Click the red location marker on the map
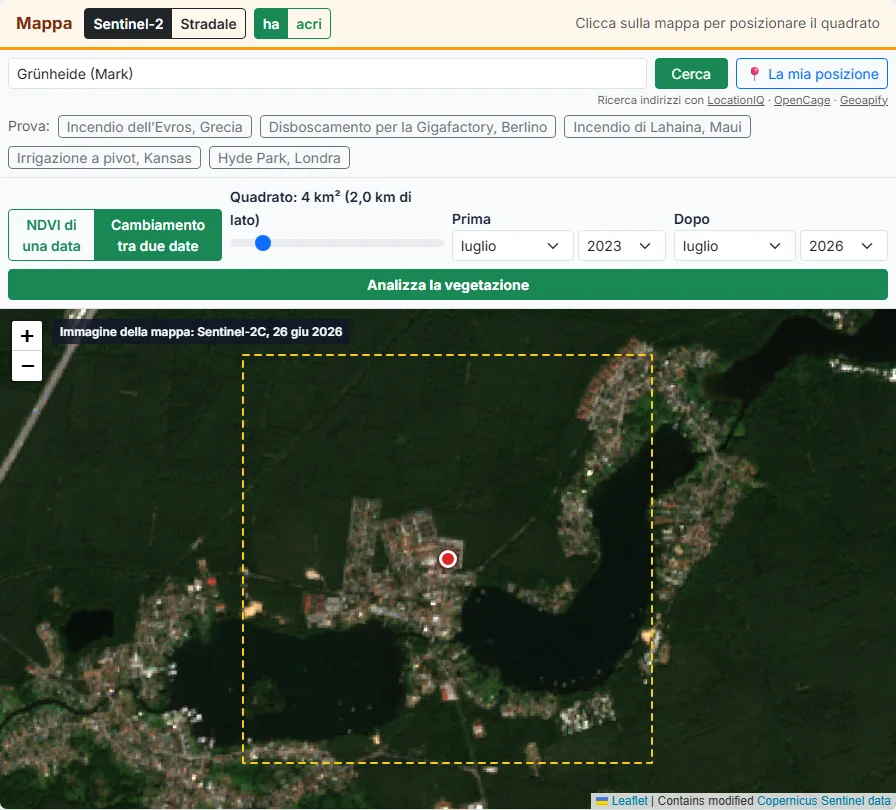The image size is (896, 810). (x=447, y=559)
